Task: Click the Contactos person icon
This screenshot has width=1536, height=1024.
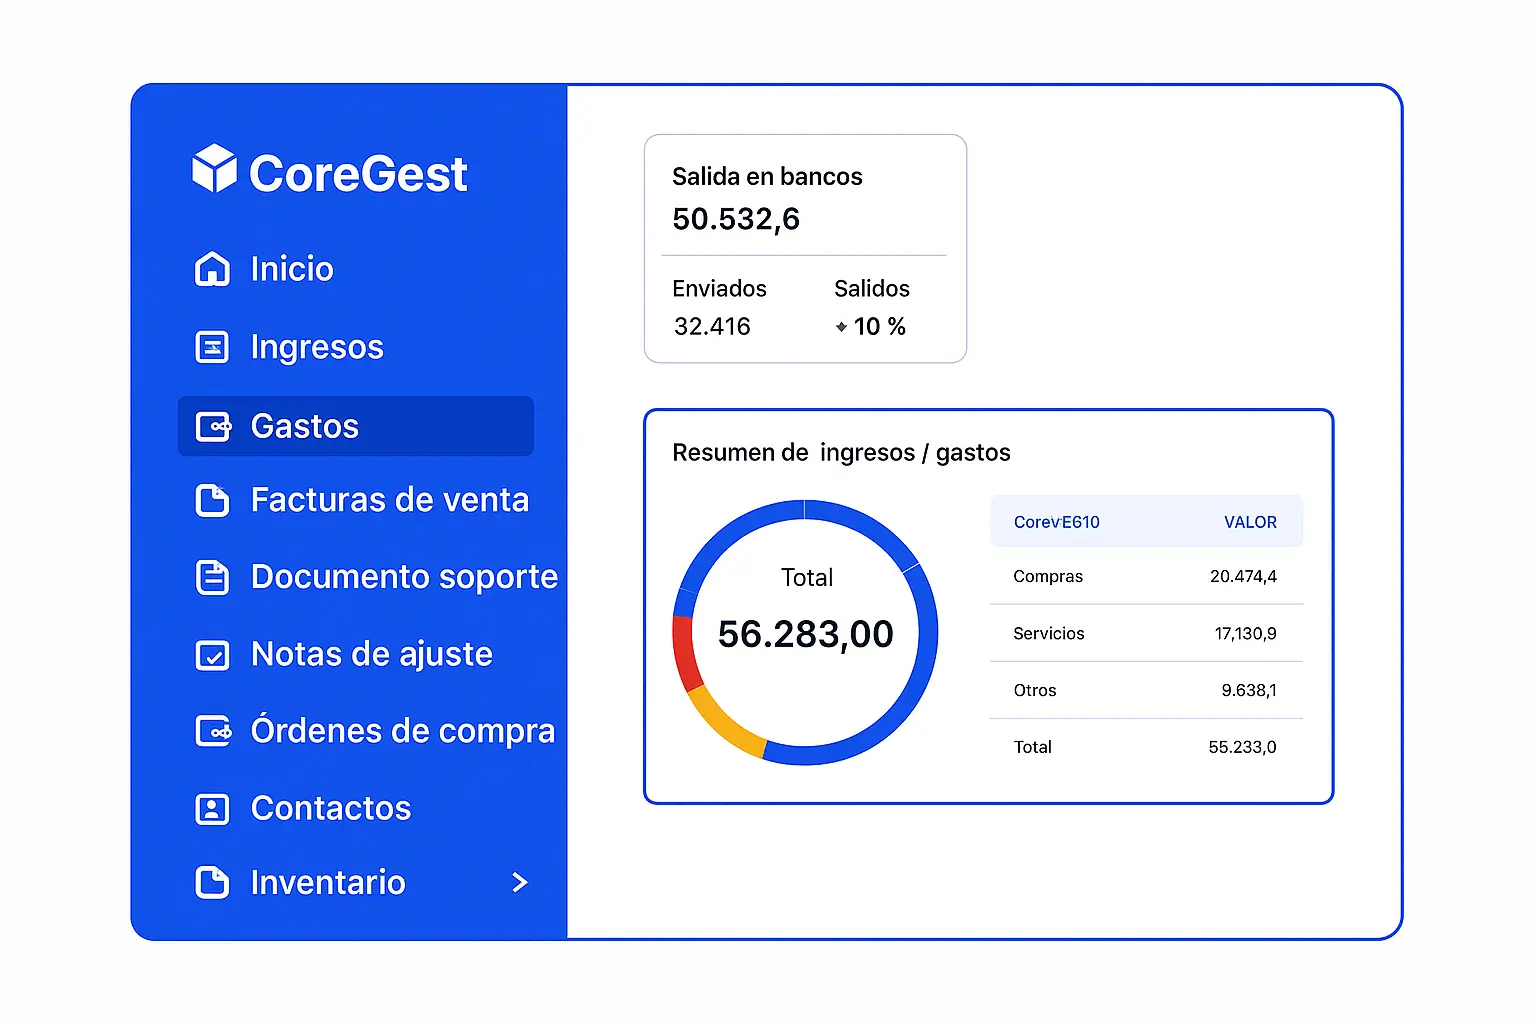Action: (212, 808)
